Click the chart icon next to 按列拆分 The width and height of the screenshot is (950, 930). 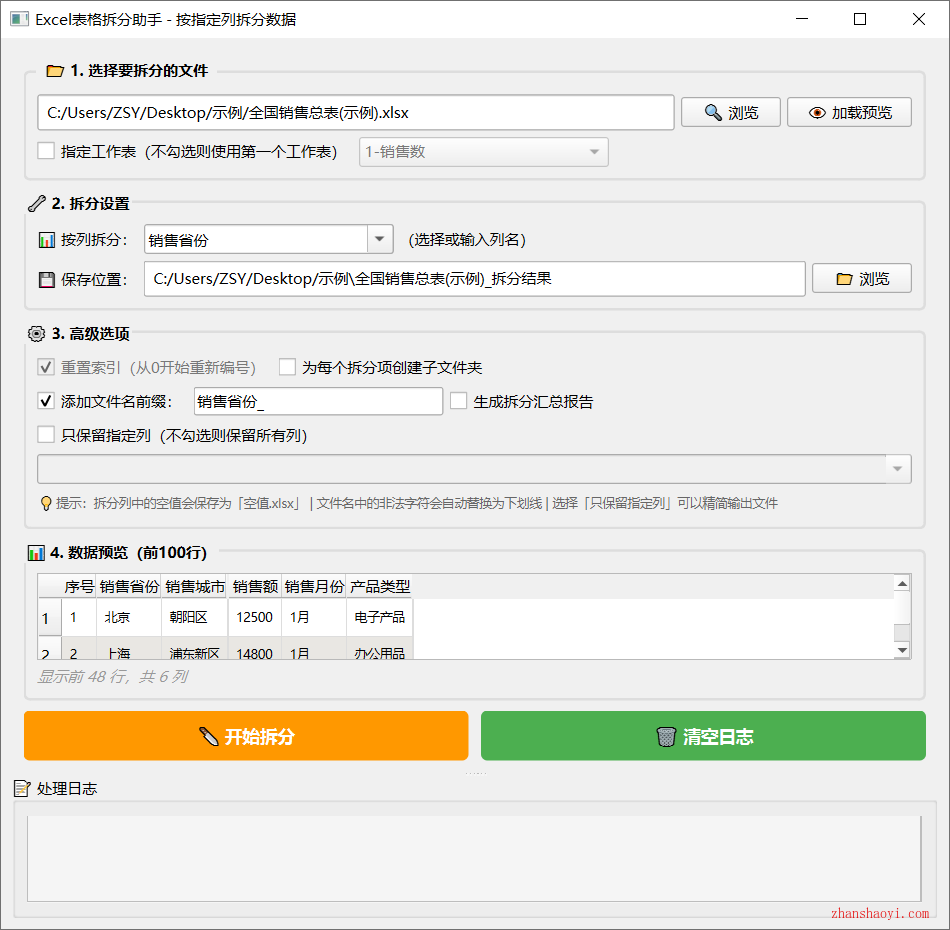47,240
